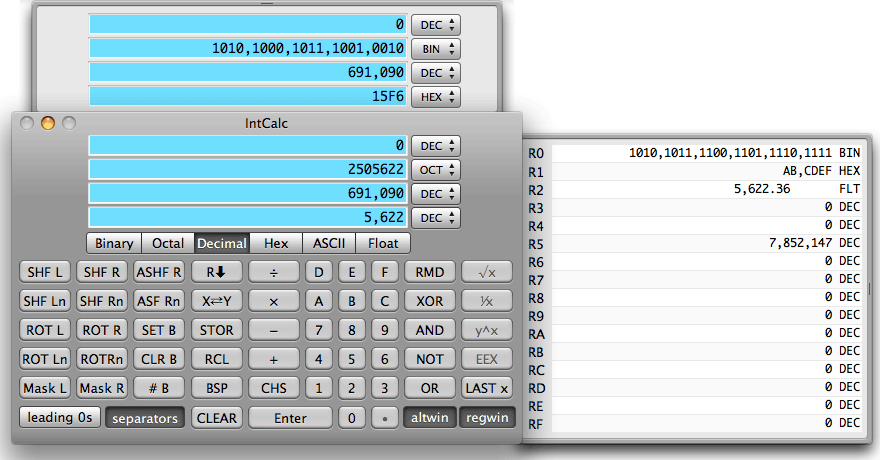This screenshot has width=880, height=460.
Task: Click the LAST x button
Action: pos(487,388)
